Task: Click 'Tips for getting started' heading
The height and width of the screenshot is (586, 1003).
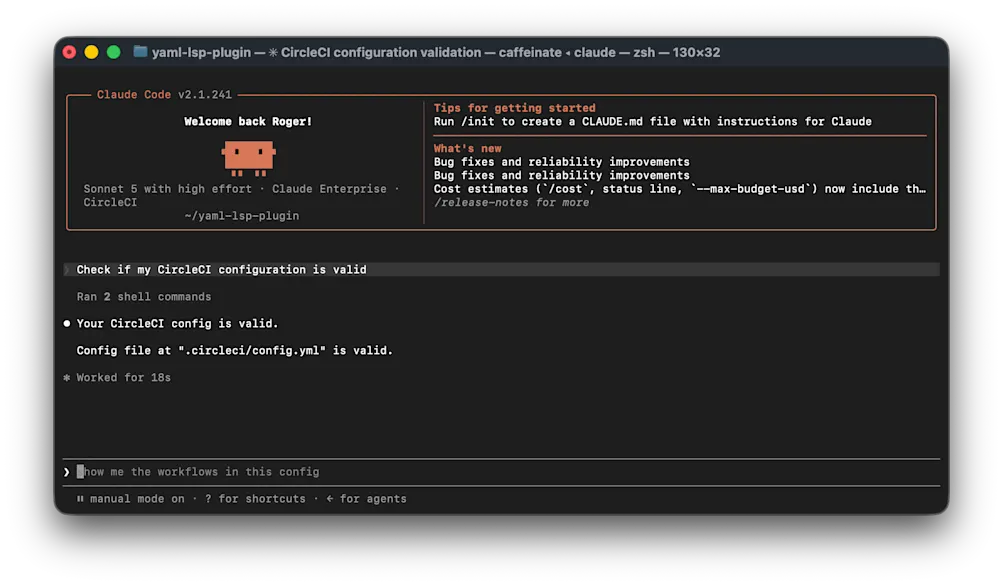Action: click(514, 108)
